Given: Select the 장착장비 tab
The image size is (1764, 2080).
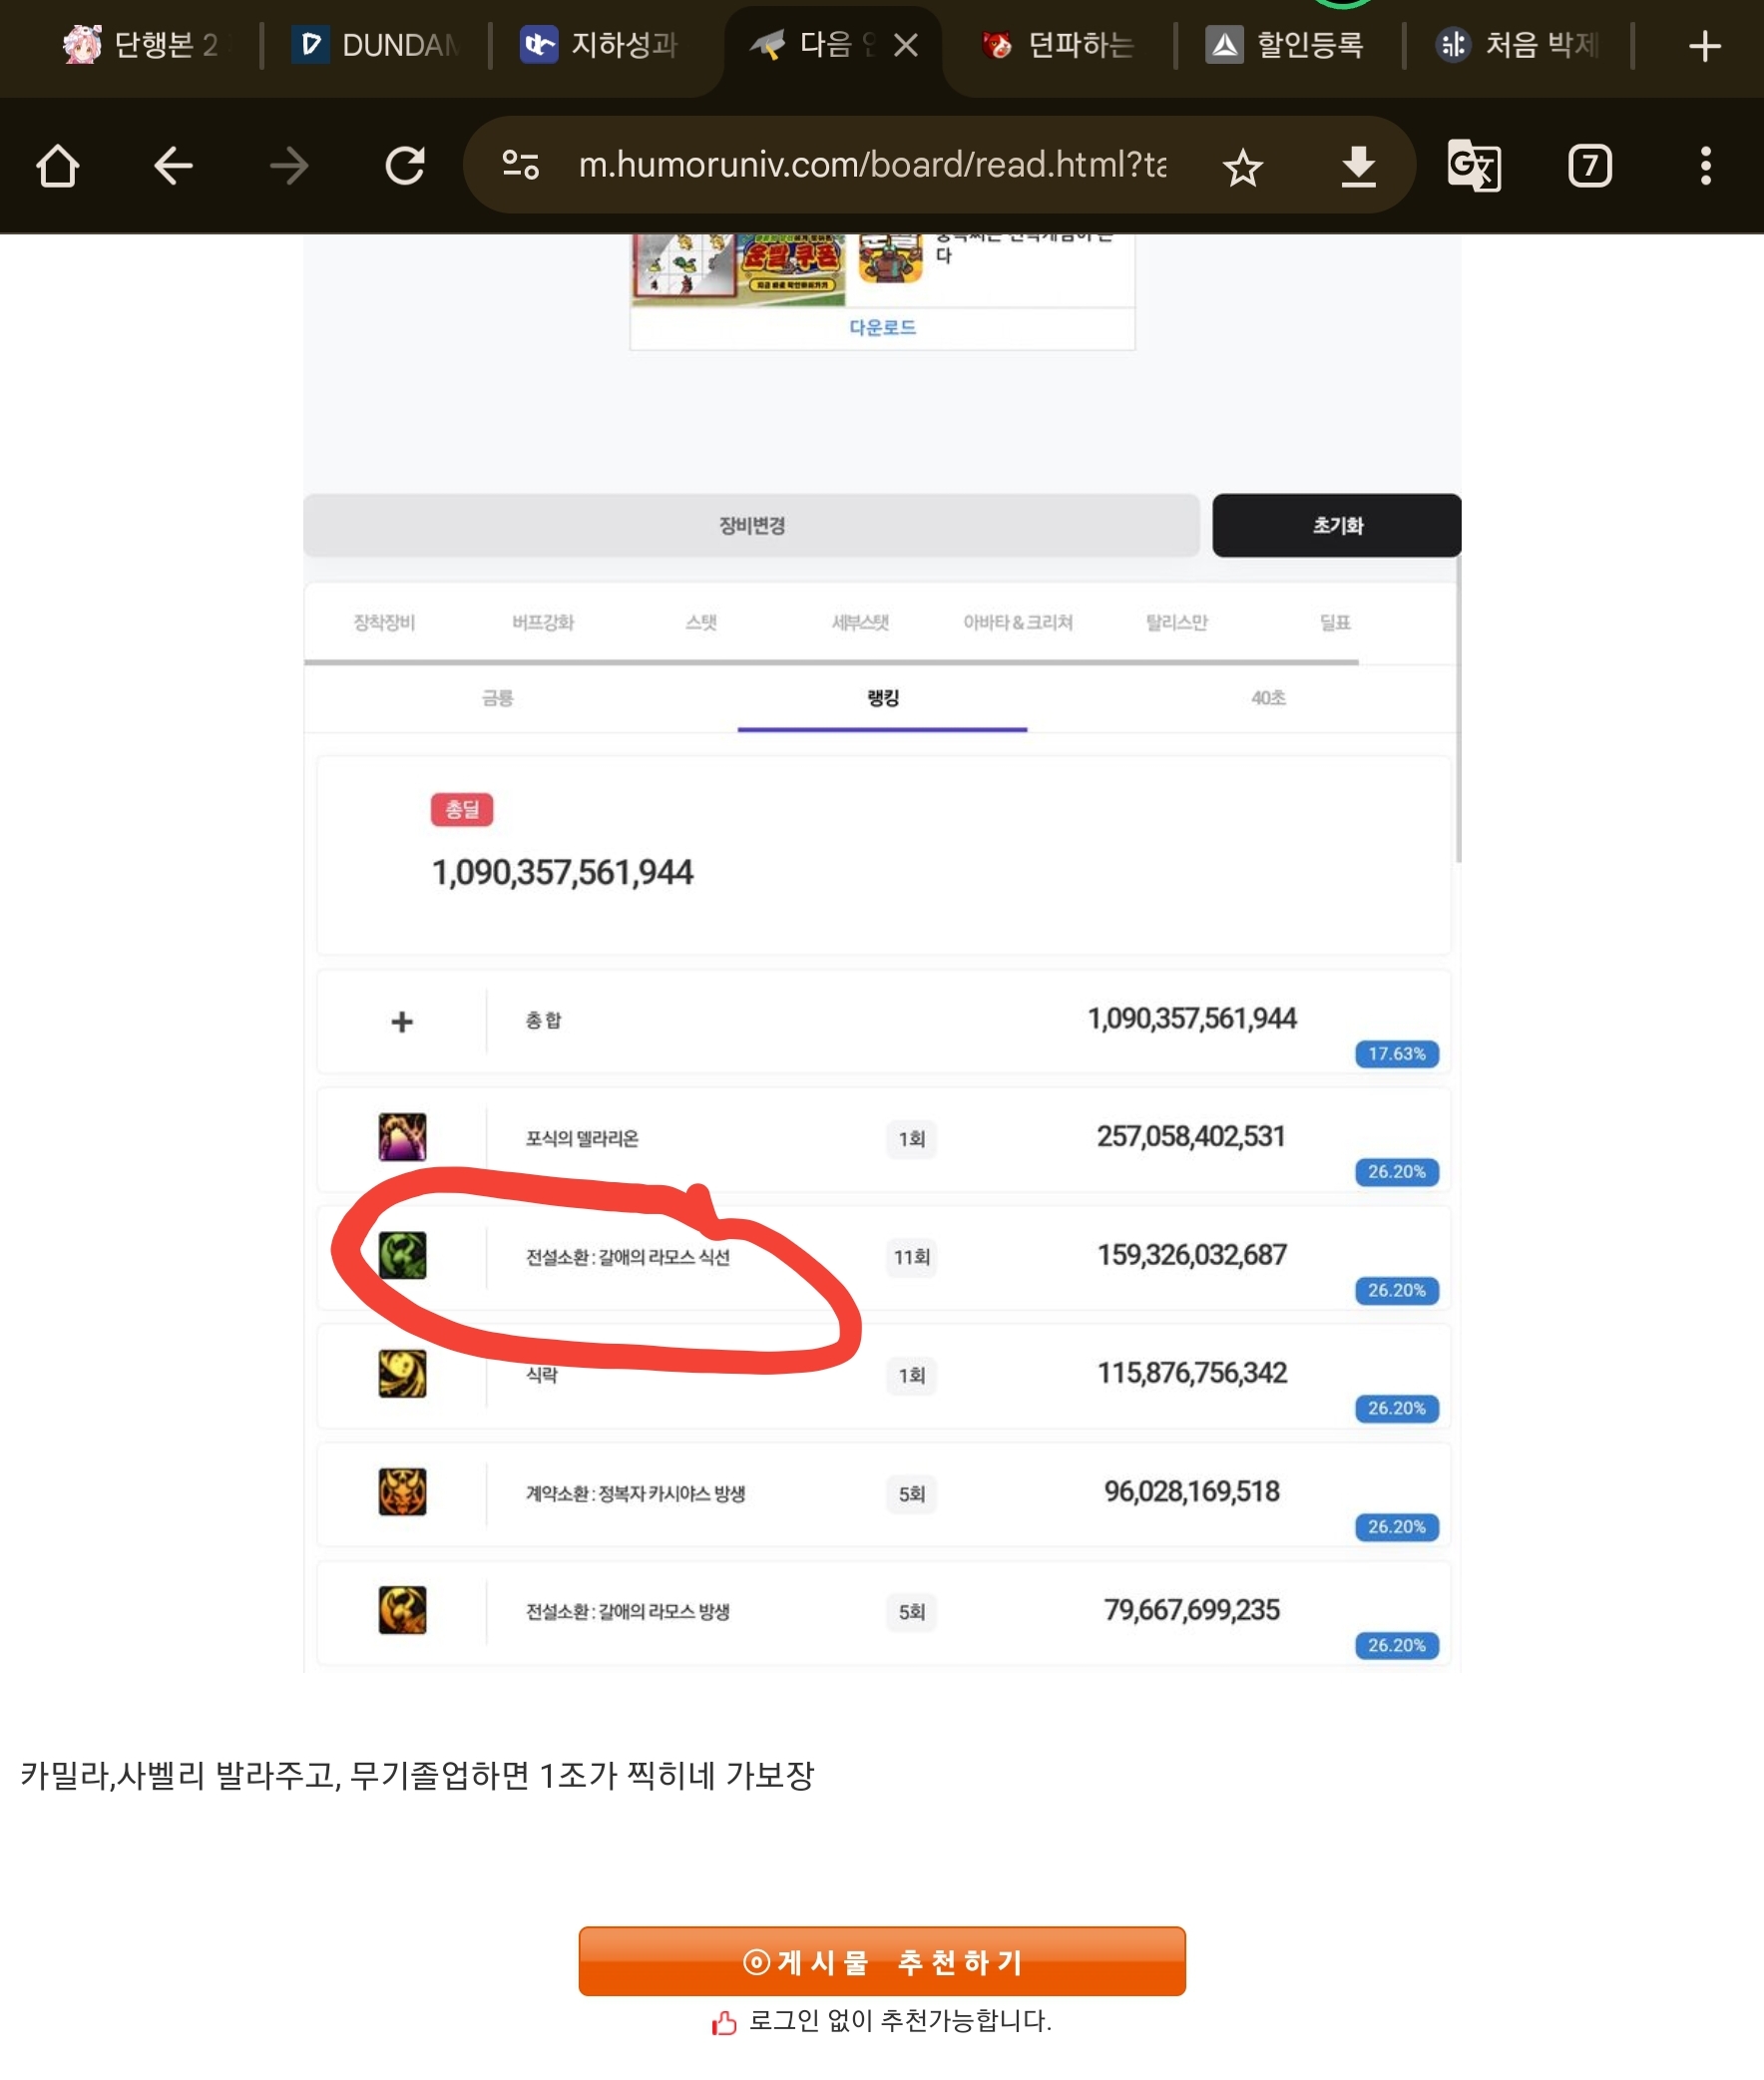Looking at the screenshot, I should (x=384, y=622).
